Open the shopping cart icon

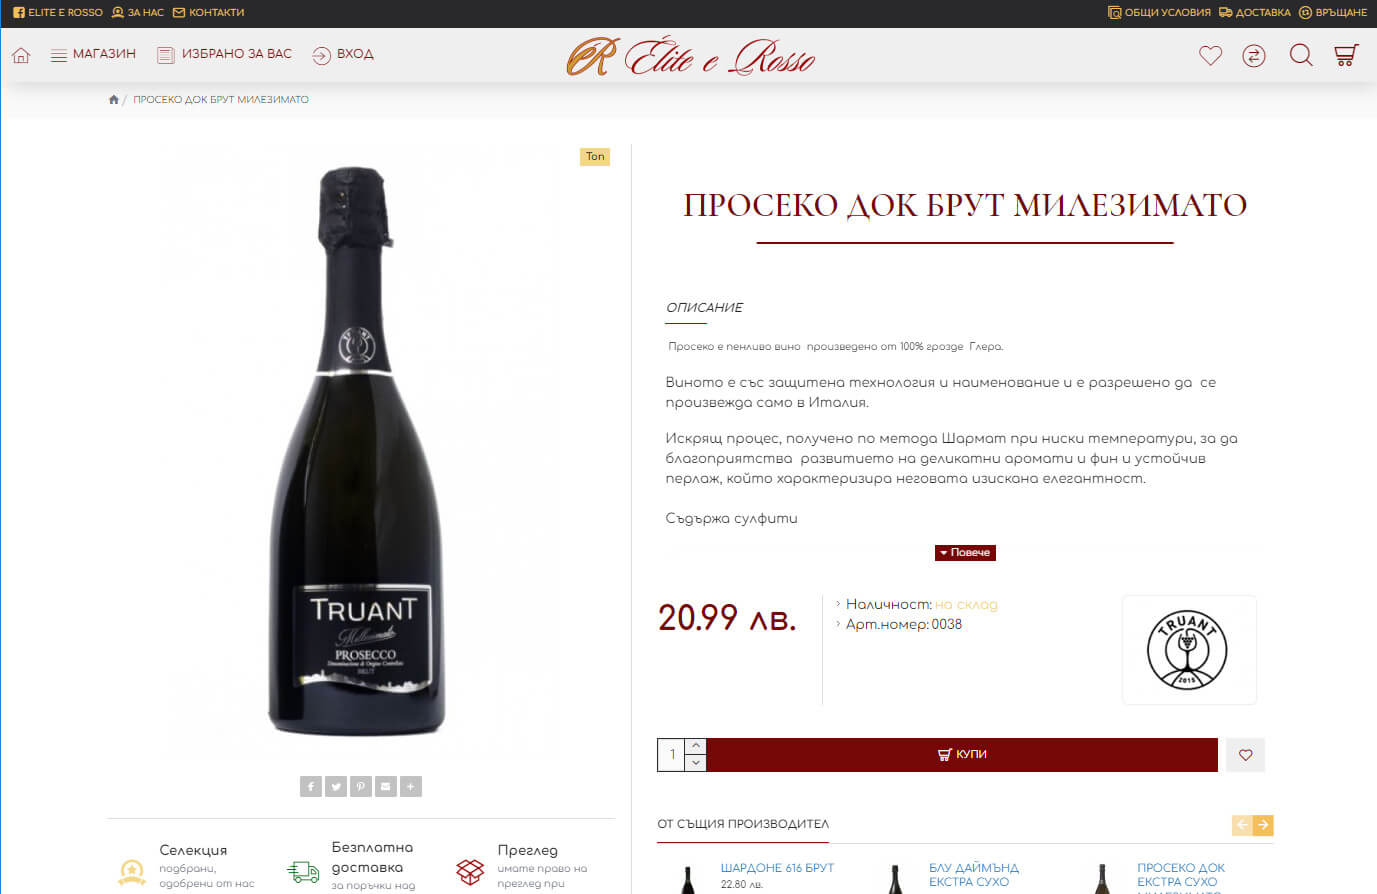coord(1346,55)
